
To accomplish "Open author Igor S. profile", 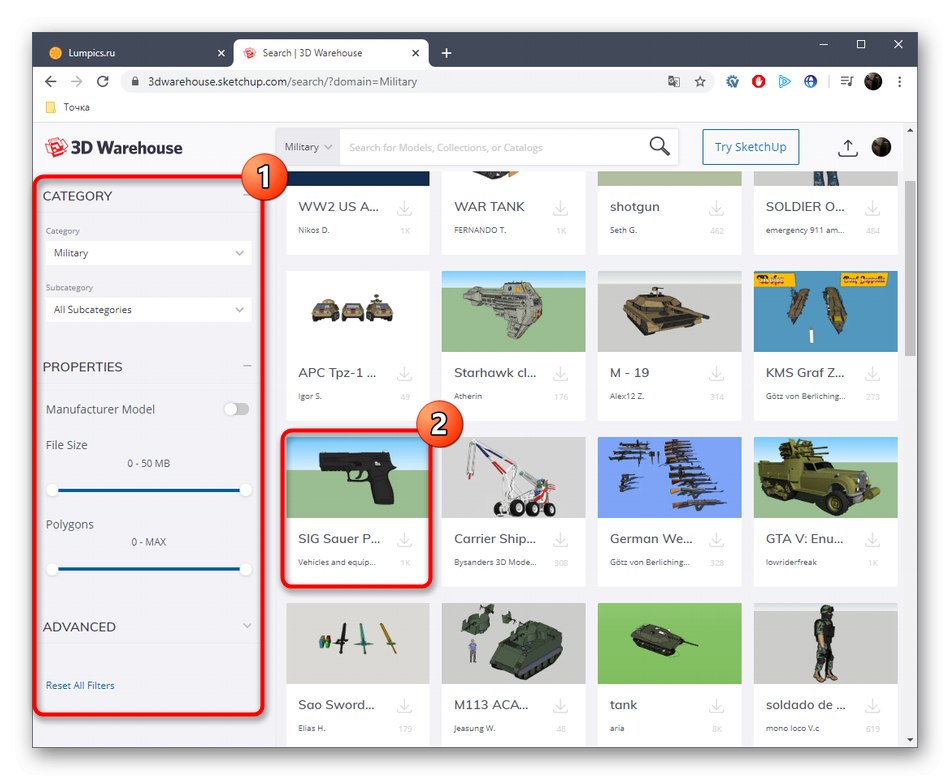I will (310, 396).
